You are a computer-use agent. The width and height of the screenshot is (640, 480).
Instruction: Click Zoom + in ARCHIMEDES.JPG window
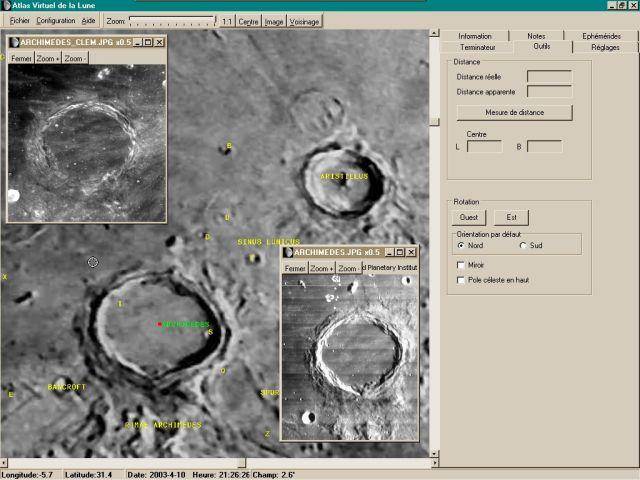click(322, 269)
